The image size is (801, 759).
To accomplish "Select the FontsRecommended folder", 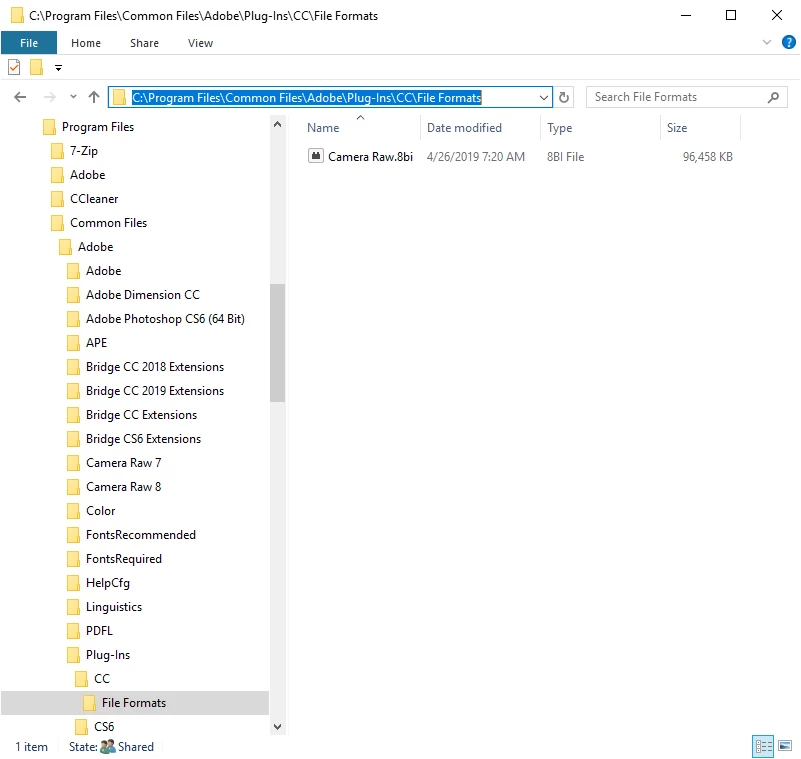I will point(140,535).
